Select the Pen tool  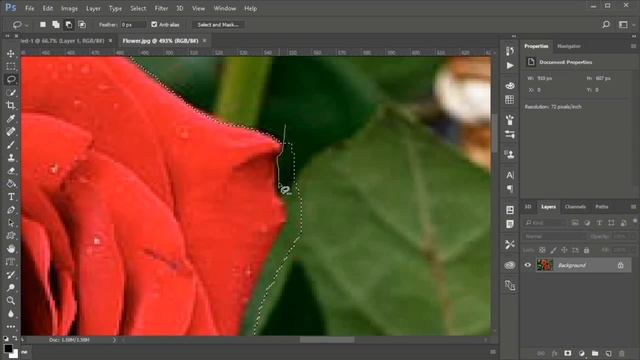click(x=11, y=210)
